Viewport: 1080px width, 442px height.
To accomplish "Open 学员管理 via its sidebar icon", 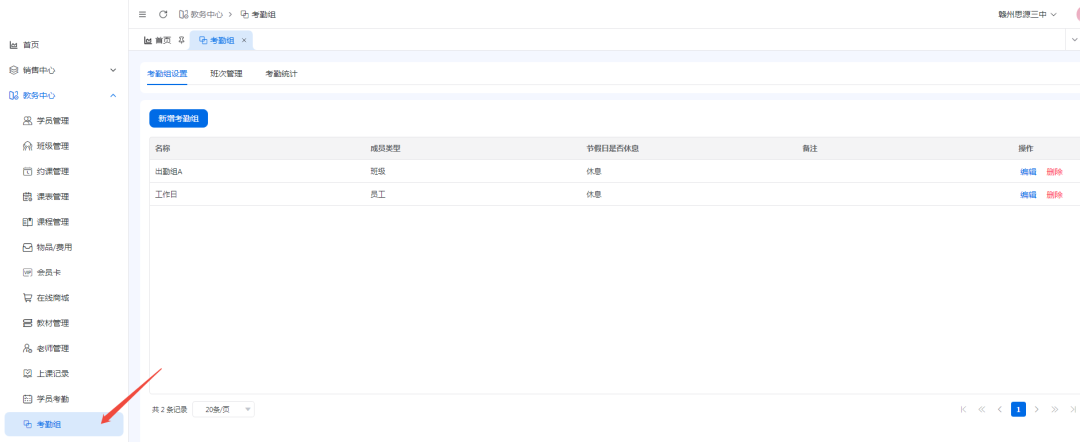I will pos(28,121).
